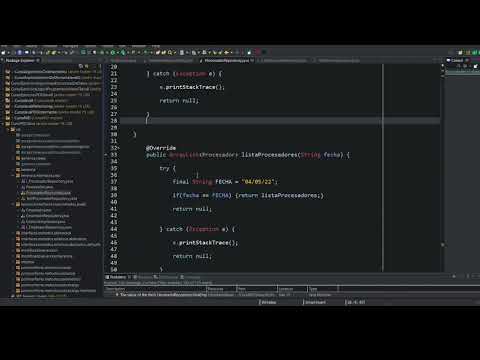480x360 pixels.
Task: Click the New file toolbar icon
Action: (x=3, y=52)
